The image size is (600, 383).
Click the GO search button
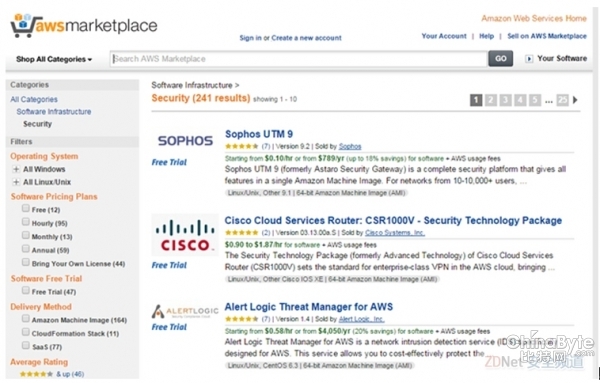[501, 59]
